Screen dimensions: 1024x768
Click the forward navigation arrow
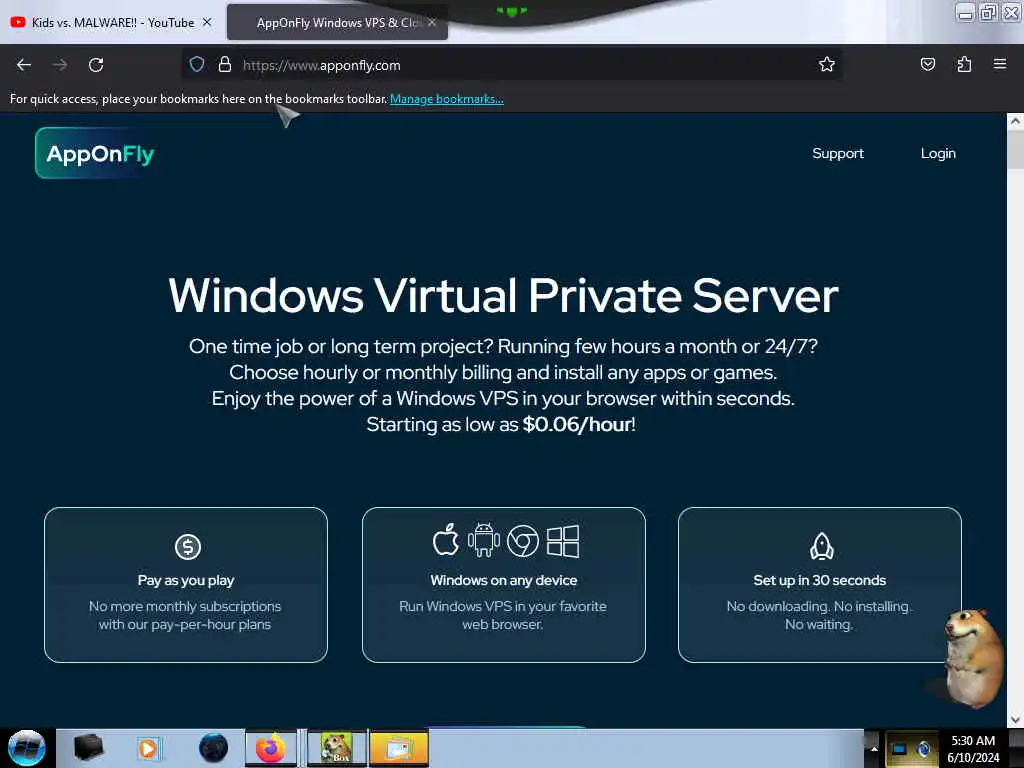pos(60,65)
